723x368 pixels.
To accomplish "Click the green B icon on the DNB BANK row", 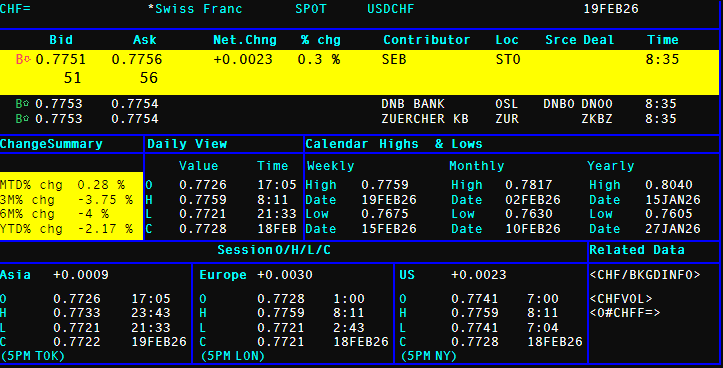I will (x=22, y=104).
